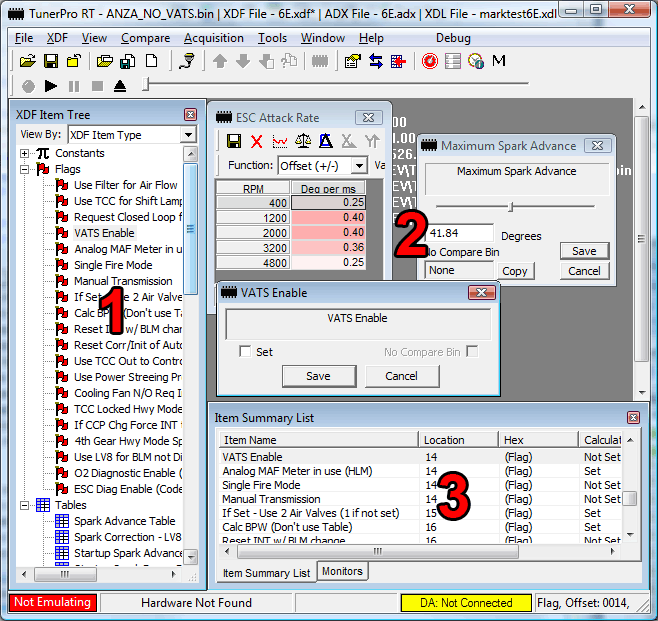Viewport: 658px width, 621px height.
Task: Collapse the Flags tree node
Action: (x=25, y=169)
